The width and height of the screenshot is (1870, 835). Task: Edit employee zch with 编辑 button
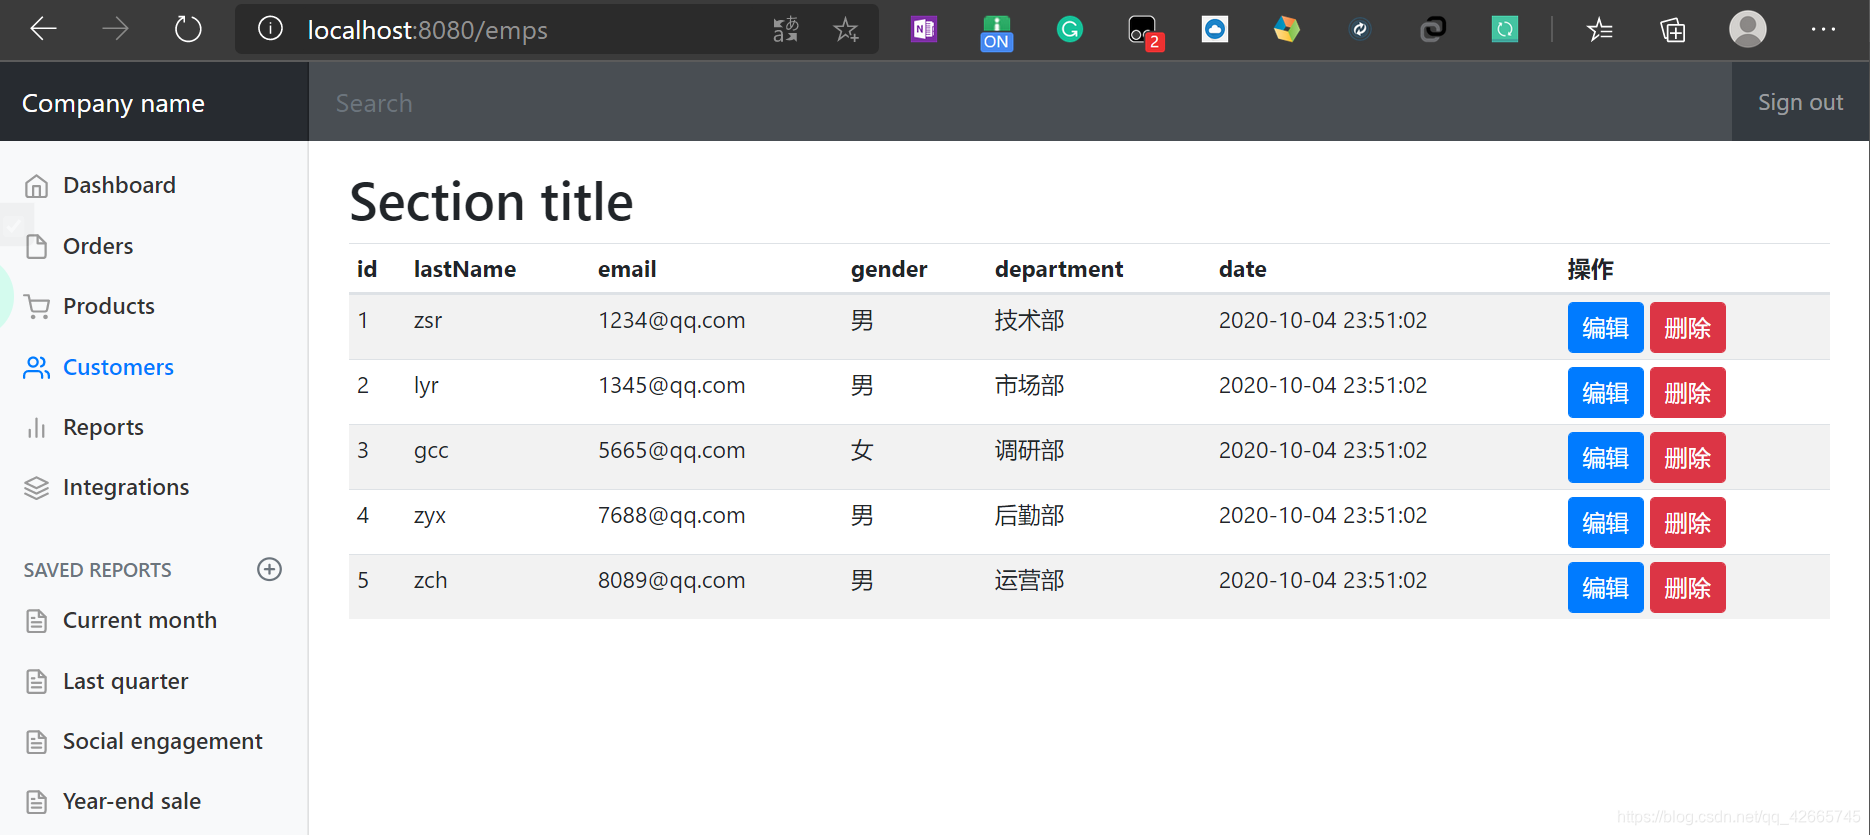point(1605,587)
